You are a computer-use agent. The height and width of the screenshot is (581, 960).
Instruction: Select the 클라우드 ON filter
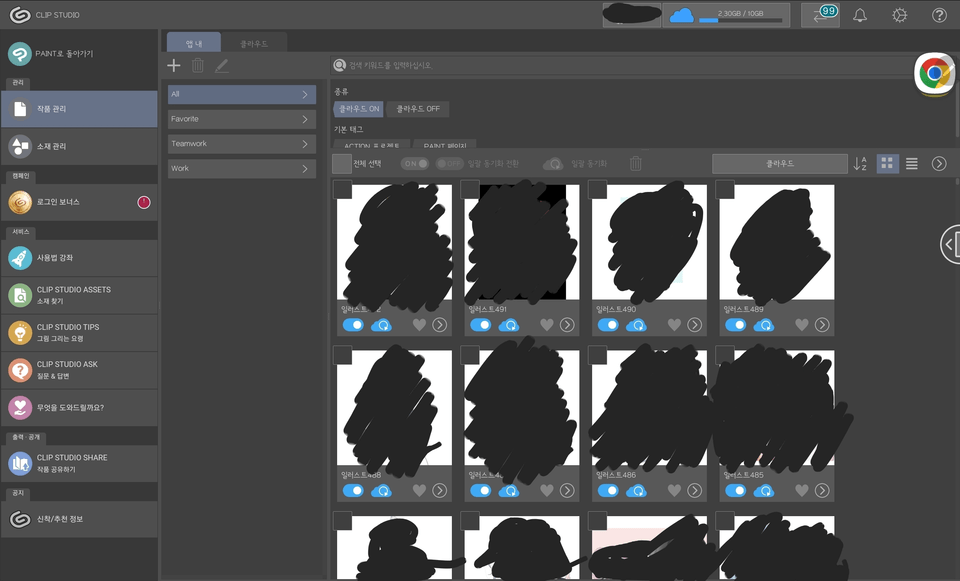[359, 109]
